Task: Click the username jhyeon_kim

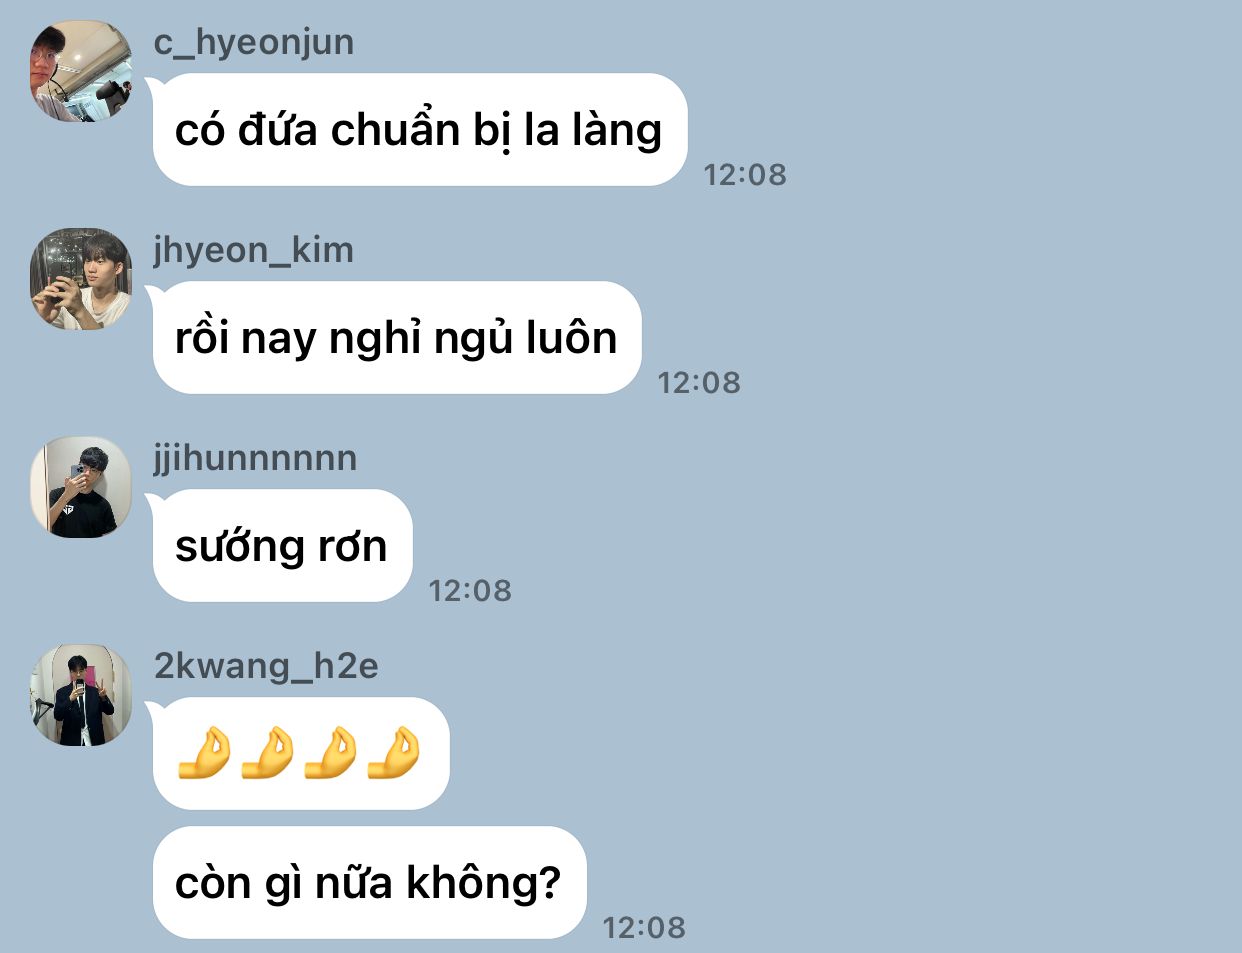Action: [x=254, y=250]
